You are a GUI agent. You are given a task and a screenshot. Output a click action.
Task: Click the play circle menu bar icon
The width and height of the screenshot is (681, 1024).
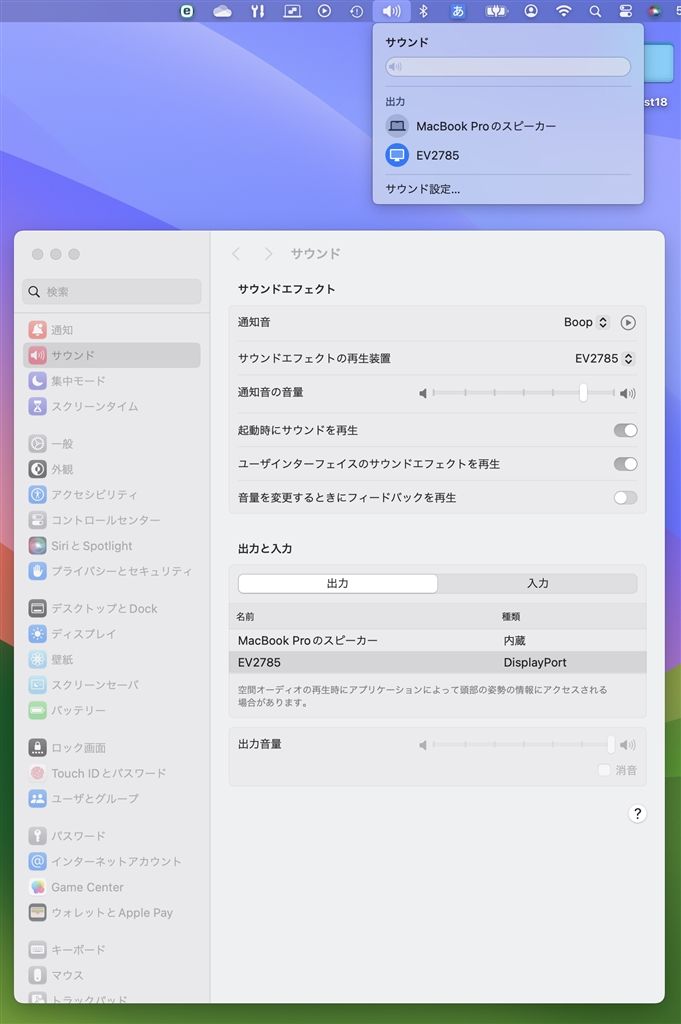pos(325,11)
